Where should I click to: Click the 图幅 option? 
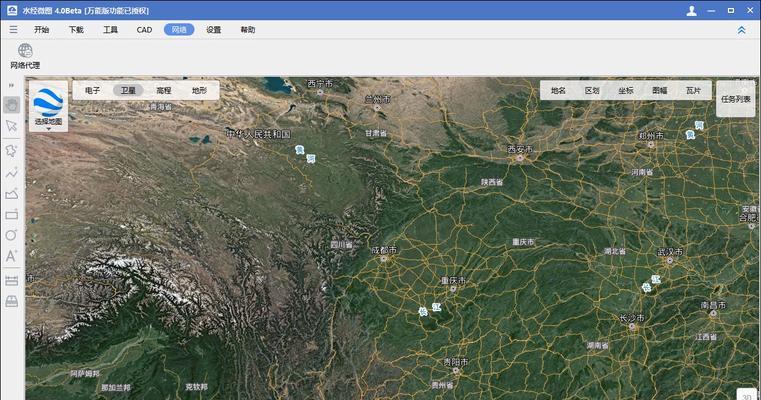(x=660, y=90)
